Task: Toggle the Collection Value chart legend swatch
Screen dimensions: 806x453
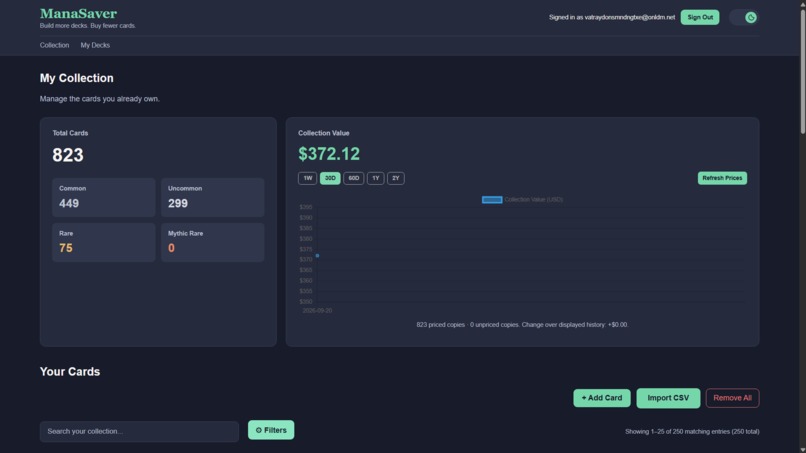Action: pos(492,200)
